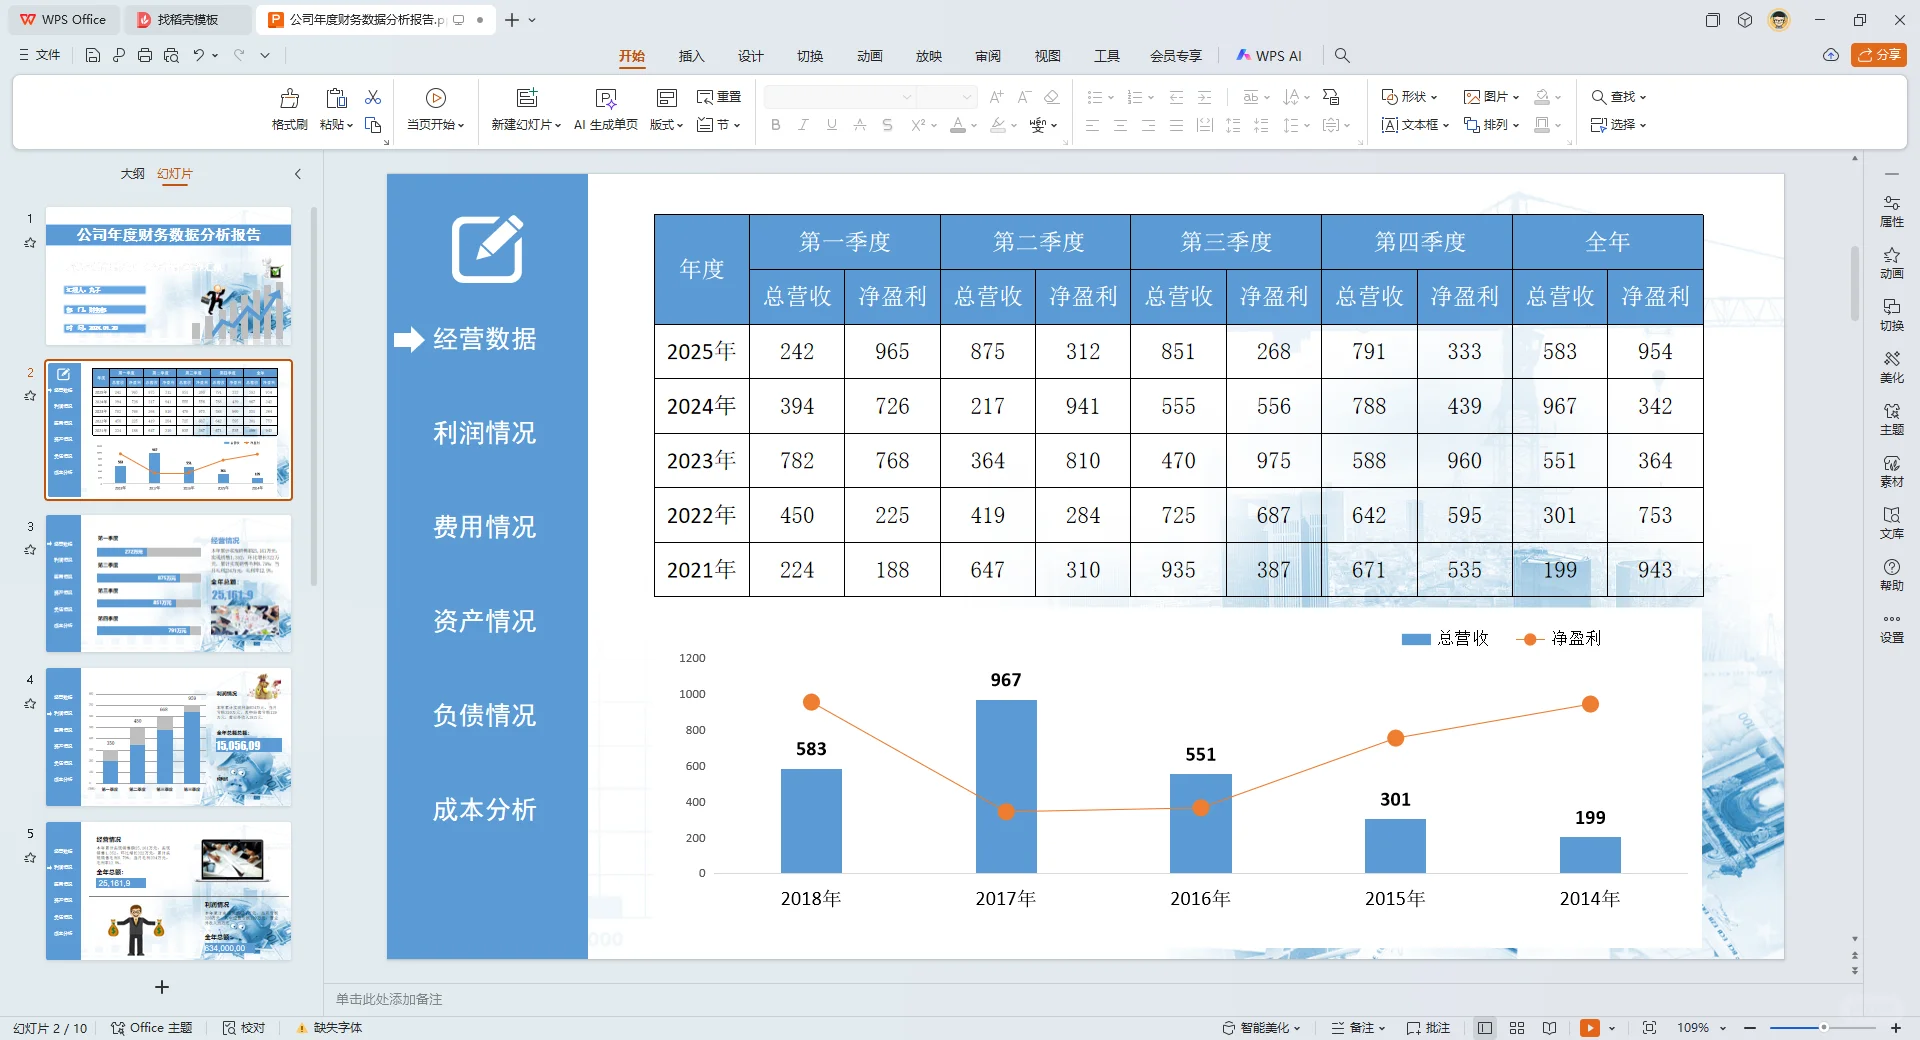Open the Insert (插入) ribbon tab

[x=691, y=56]
